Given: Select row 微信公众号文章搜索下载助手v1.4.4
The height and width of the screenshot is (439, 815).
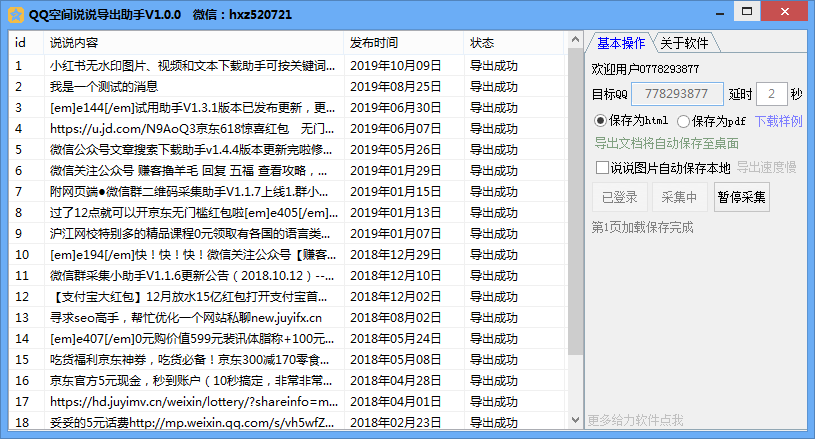Looking at the screenshot, I should (x=286, y=150).
